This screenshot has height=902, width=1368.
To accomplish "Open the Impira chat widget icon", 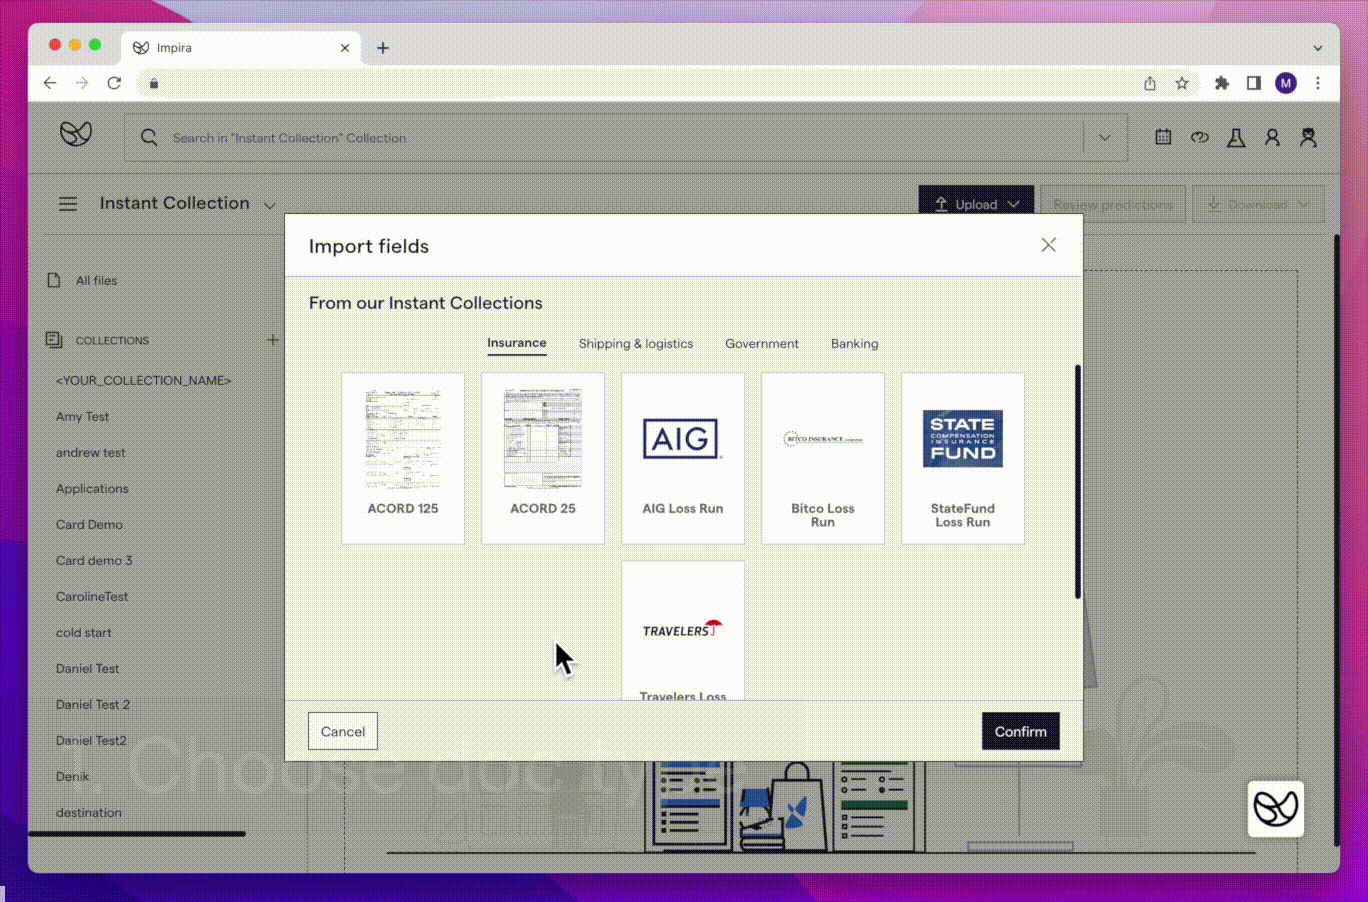I will tap(1276, 808).
